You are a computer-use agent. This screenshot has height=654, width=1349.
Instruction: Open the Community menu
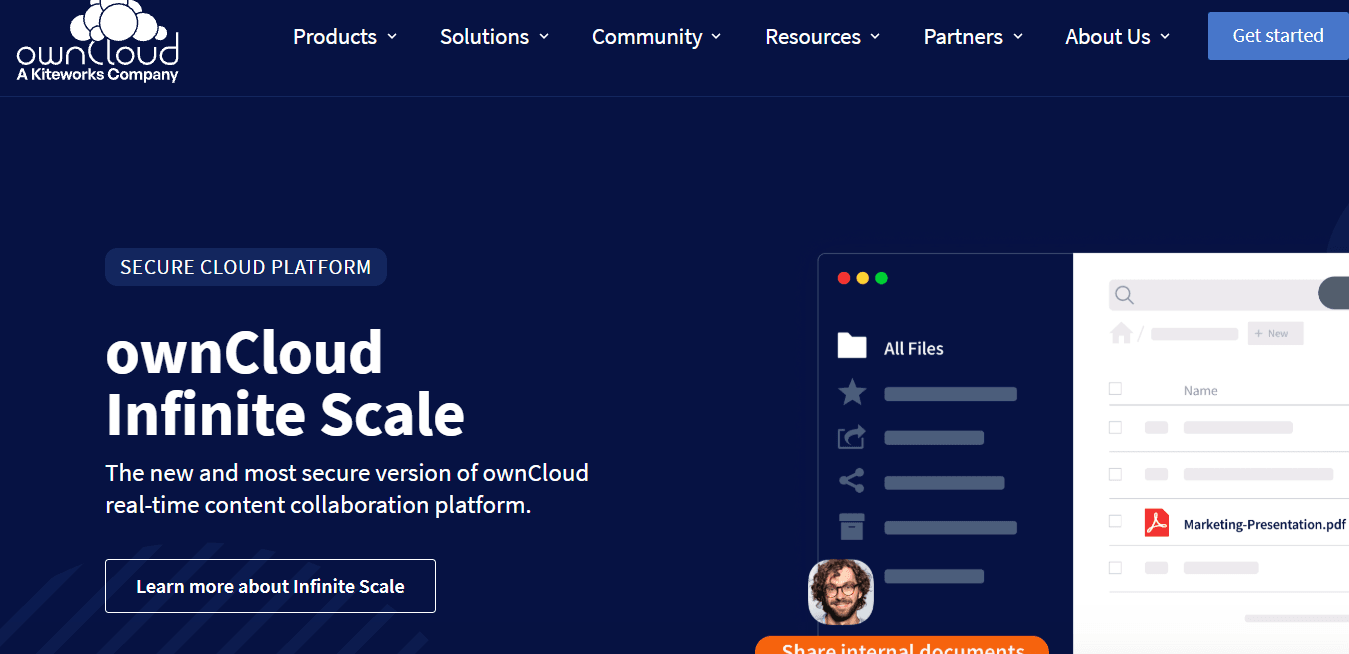pyautogui.click(x=657, y=37)
